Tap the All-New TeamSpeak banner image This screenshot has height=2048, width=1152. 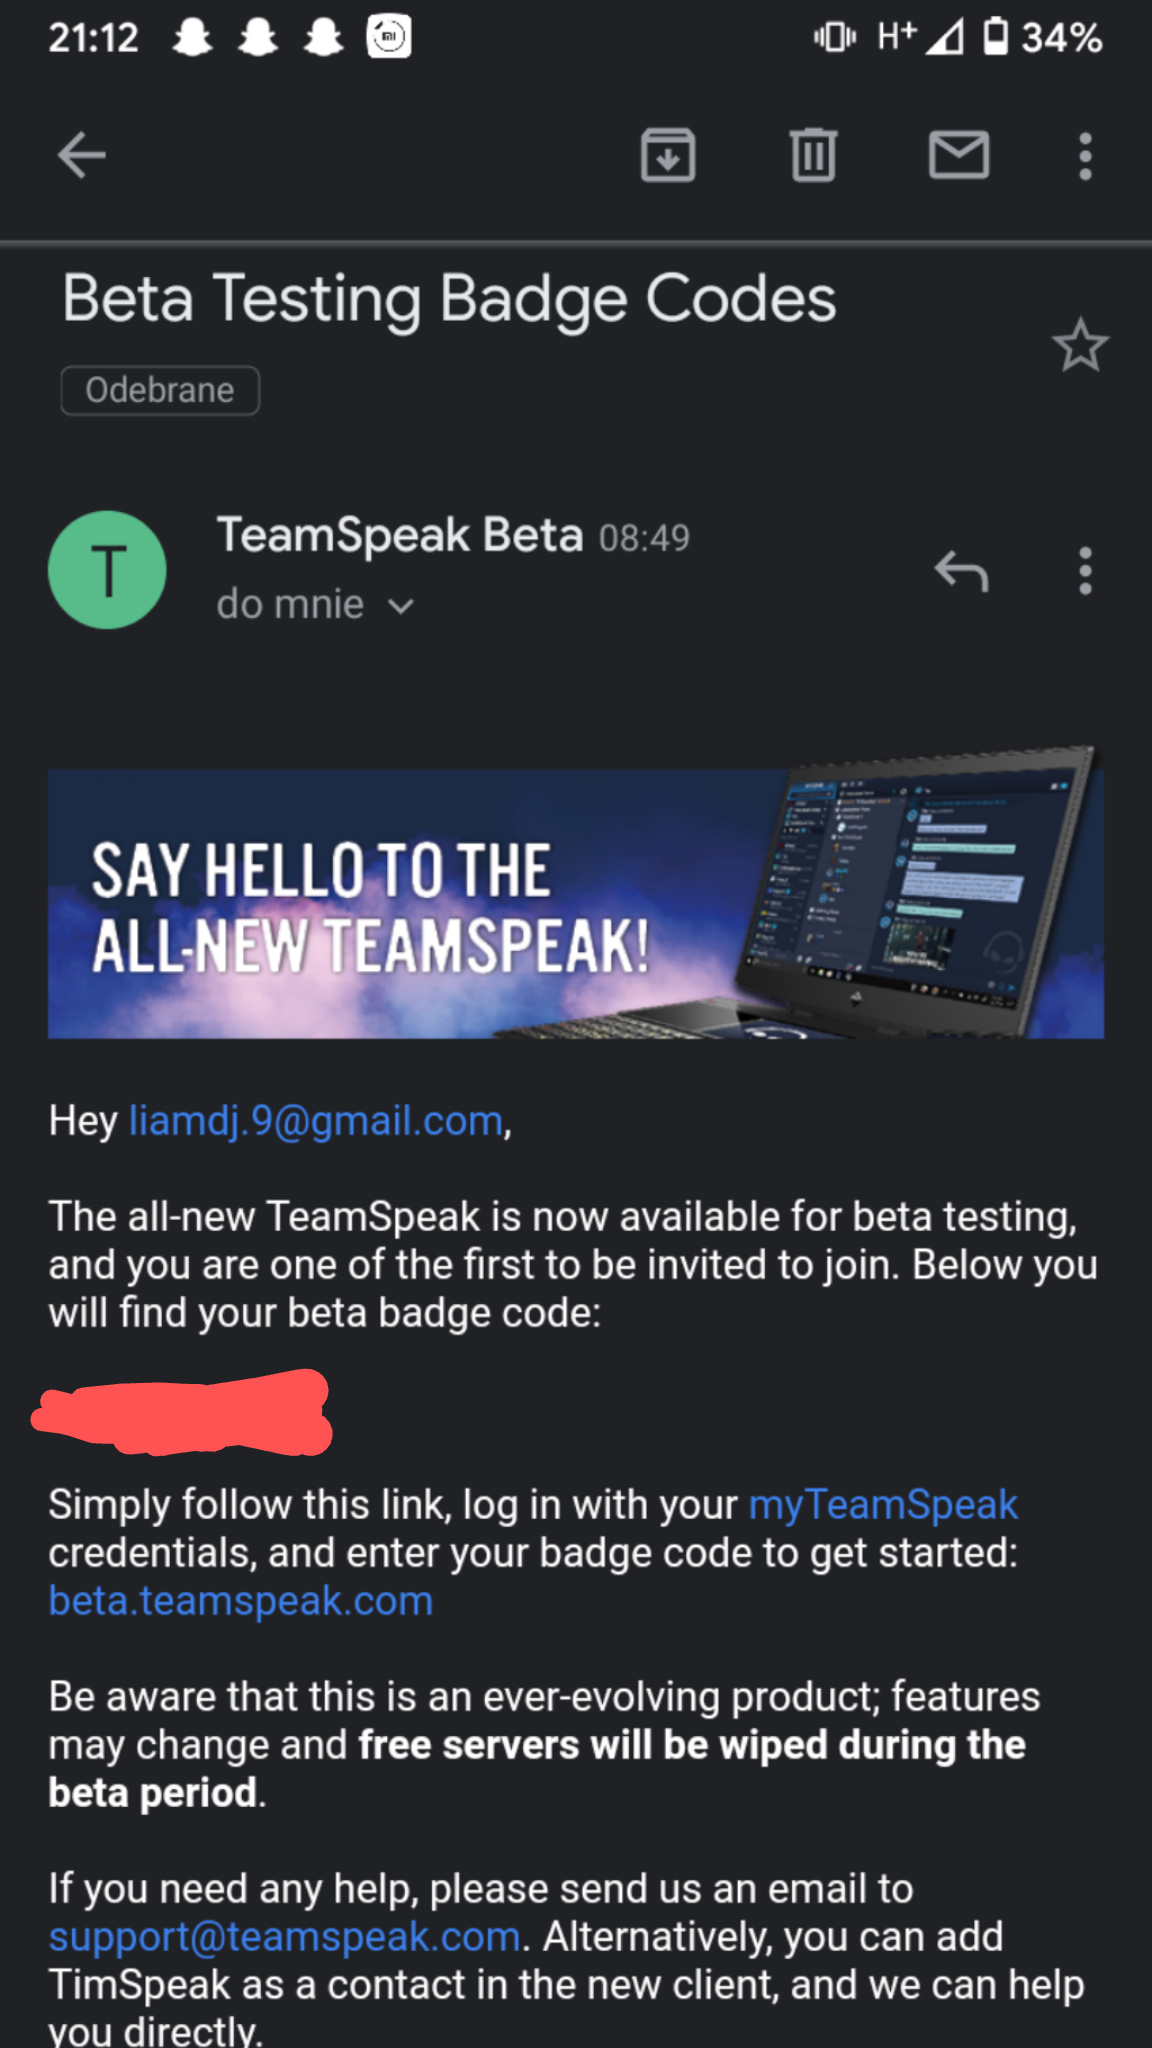[576, 904]
